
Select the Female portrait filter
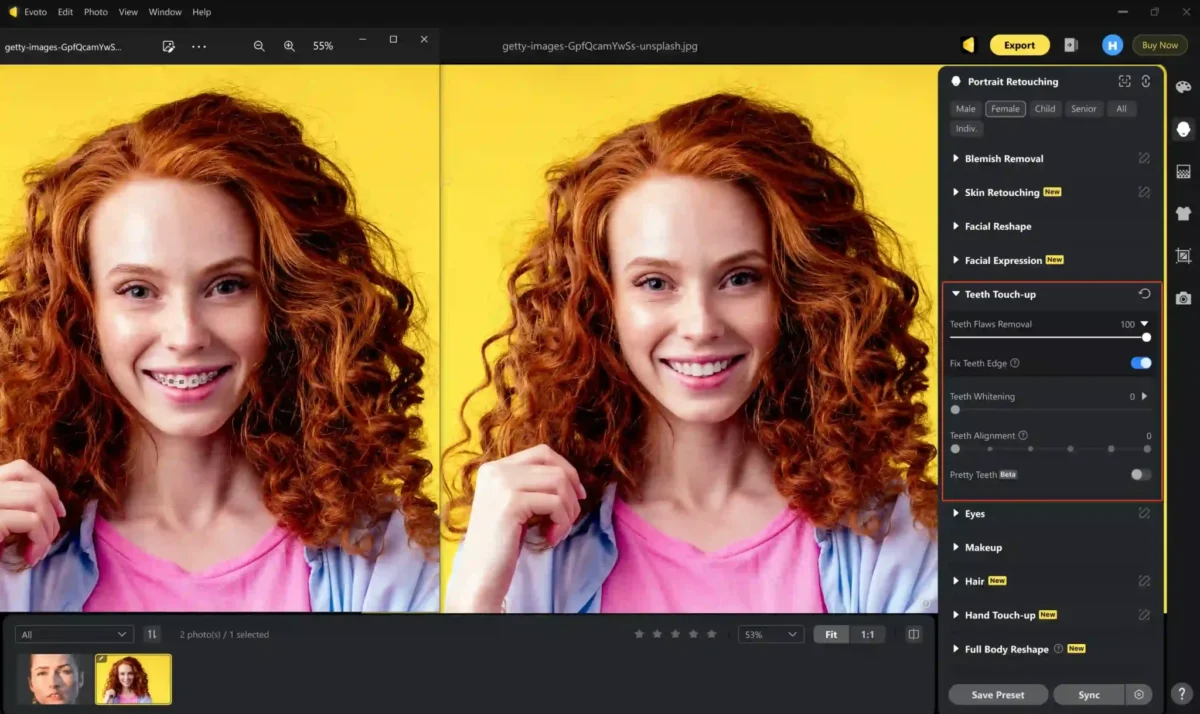pos(1005,109)
